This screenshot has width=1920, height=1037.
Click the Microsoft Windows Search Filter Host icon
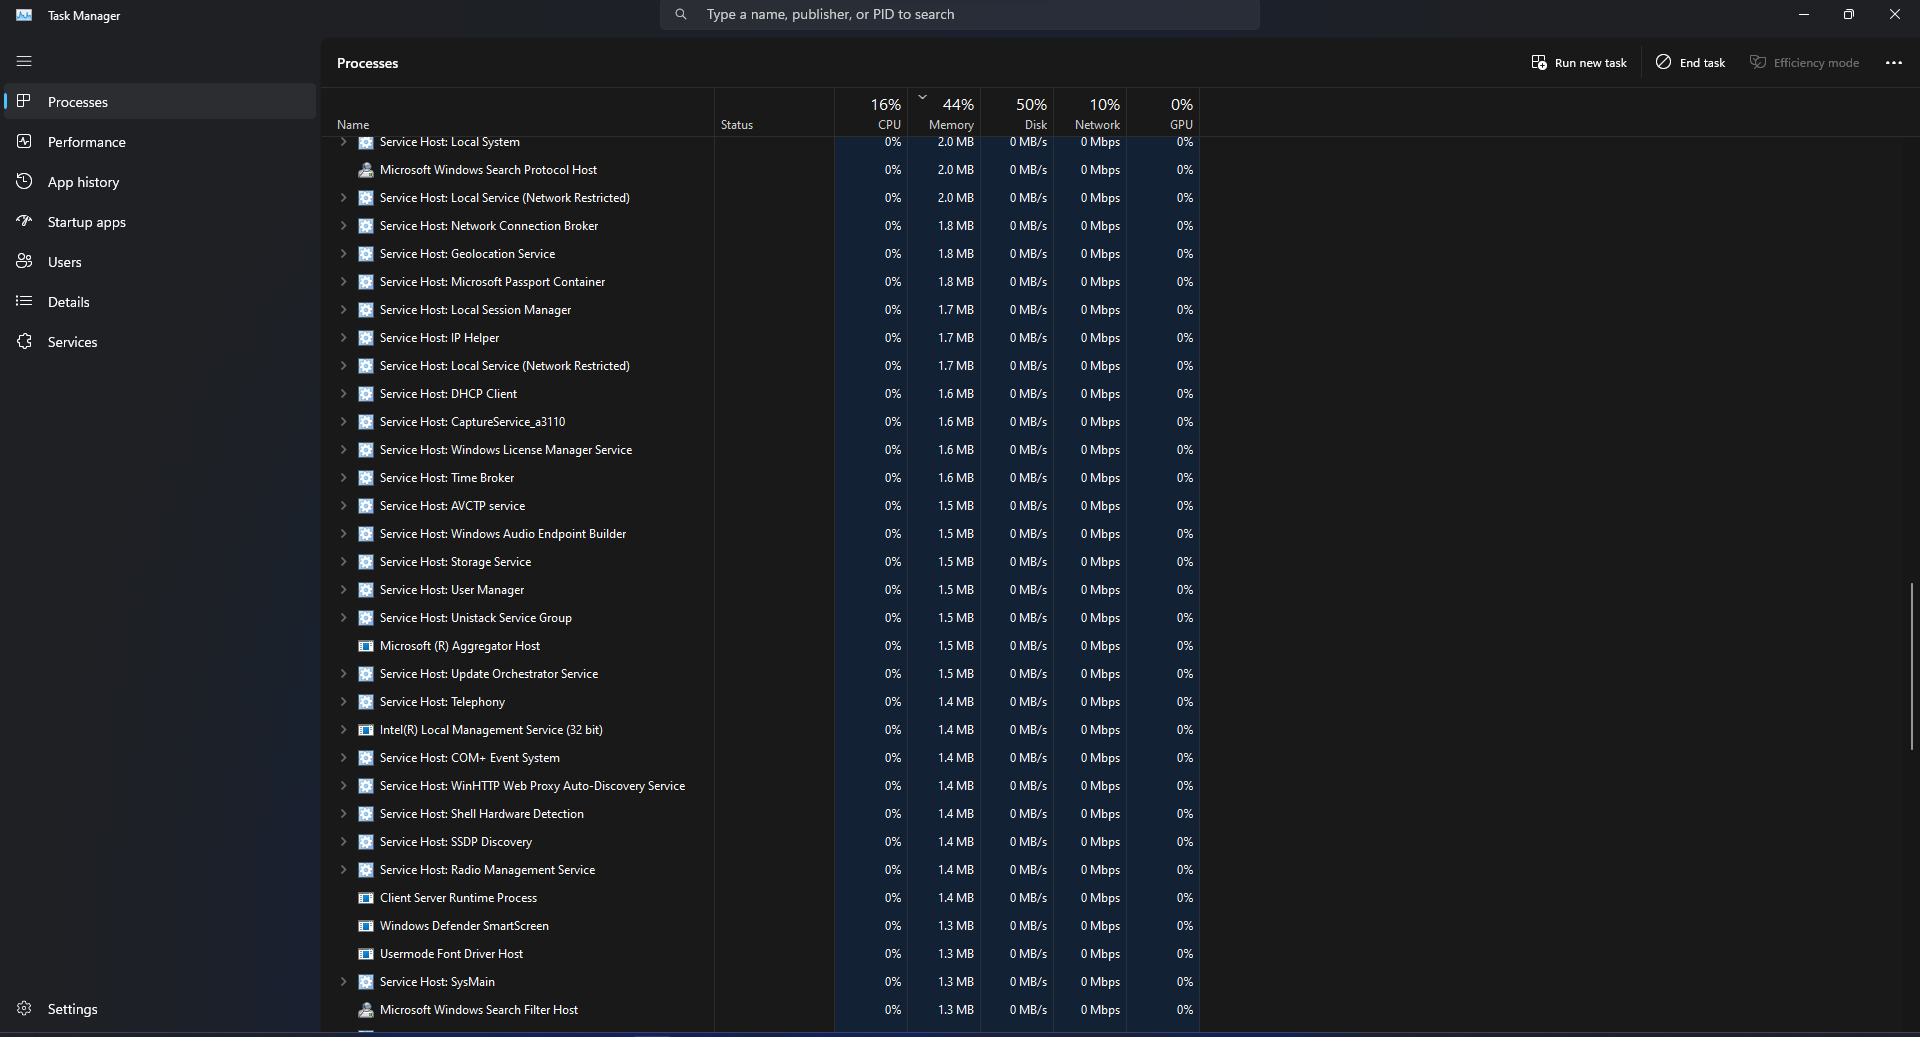coord(366,1010)
